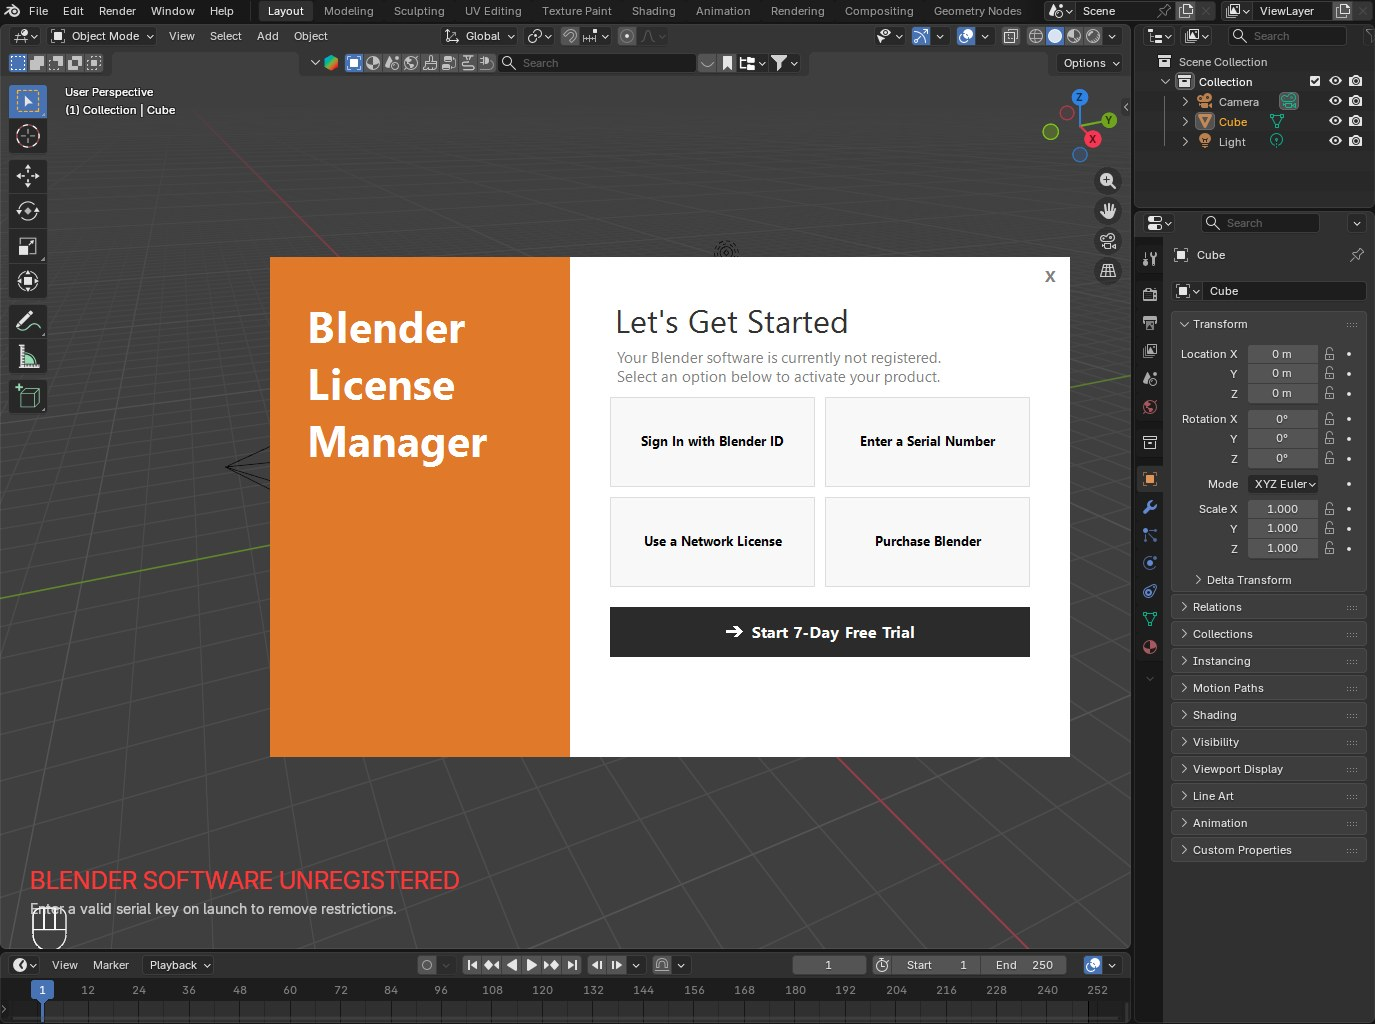The height and width of the screenshot is (1024, 1375).
Task: Expand the Collections panel
Action: tap(1268, 634)
